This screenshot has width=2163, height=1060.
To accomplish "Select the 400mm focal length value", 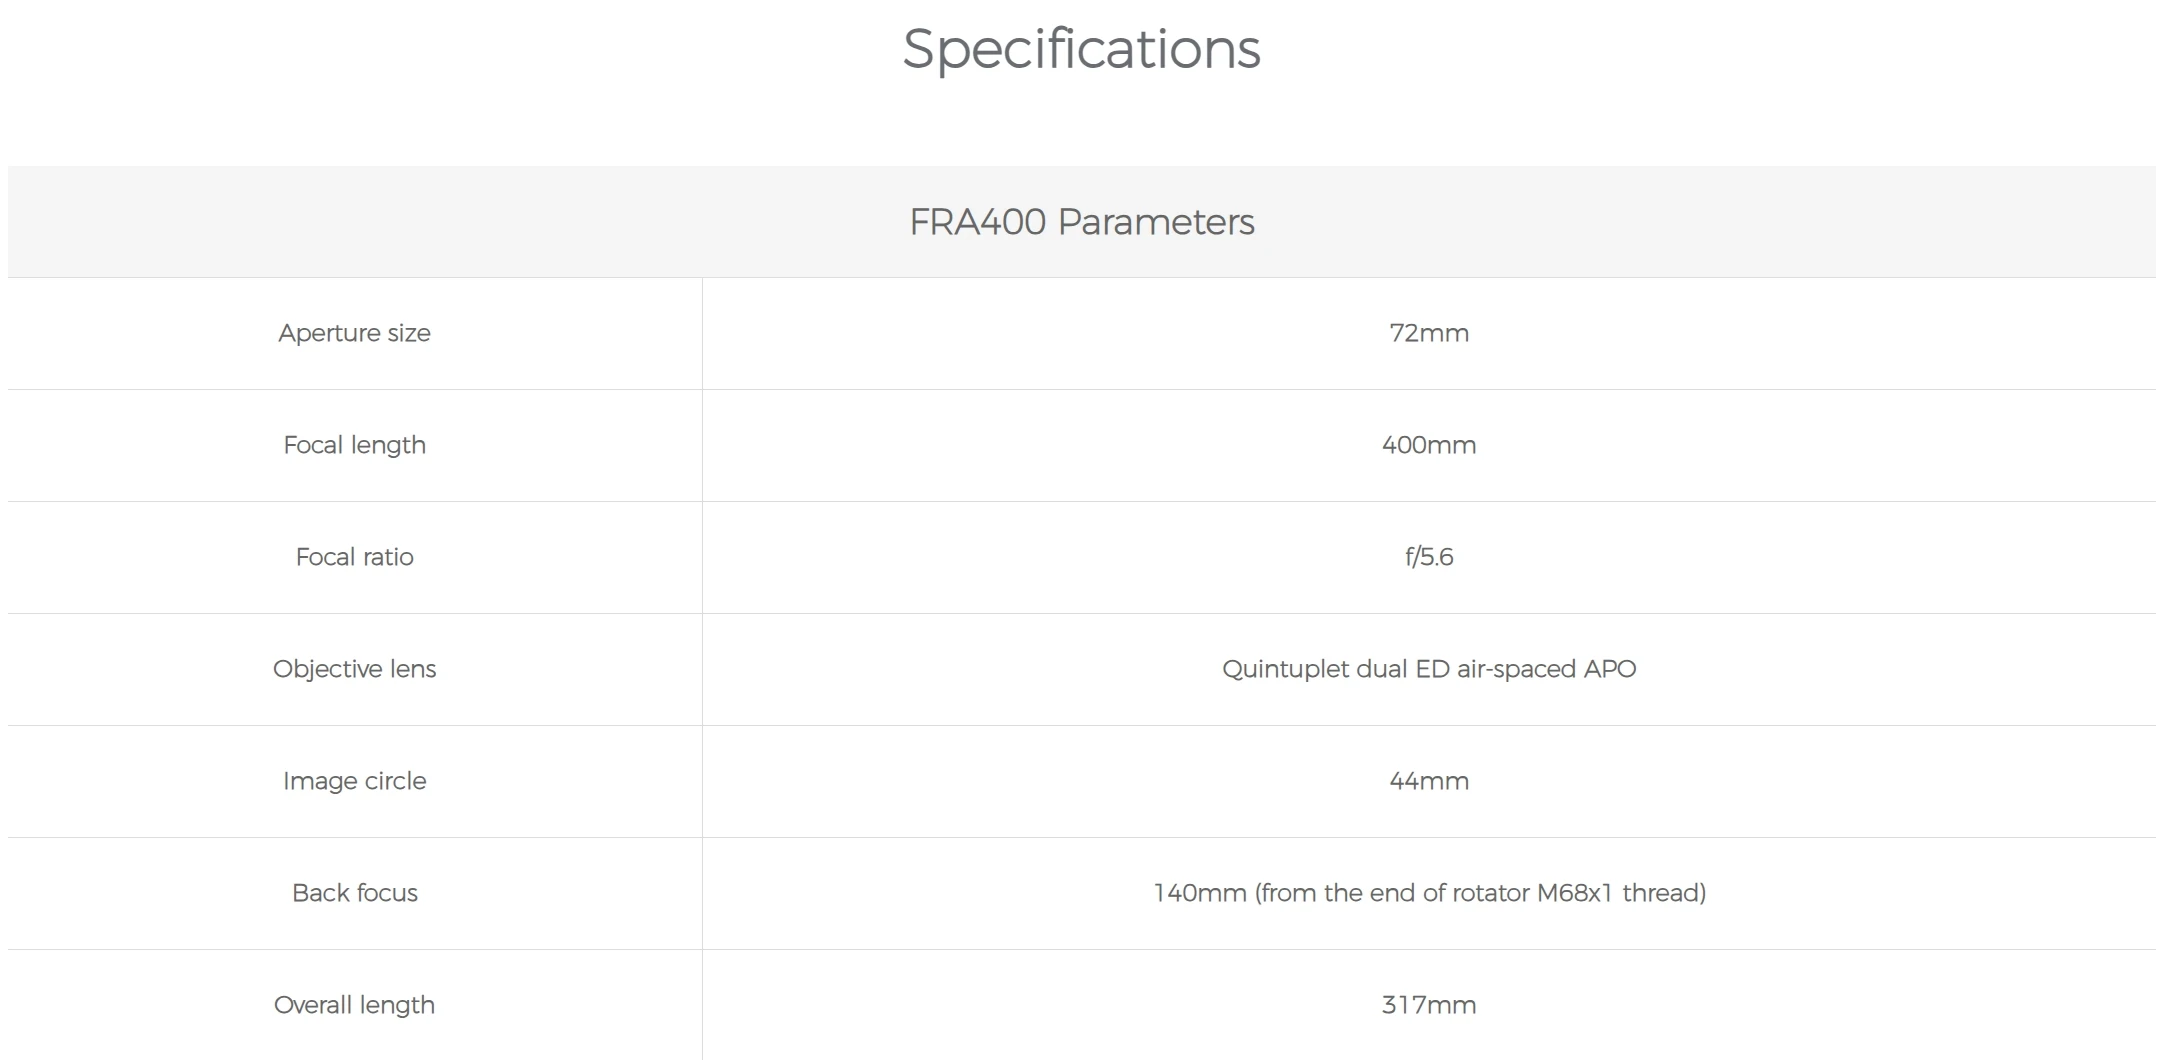I will pos(1429,445).
